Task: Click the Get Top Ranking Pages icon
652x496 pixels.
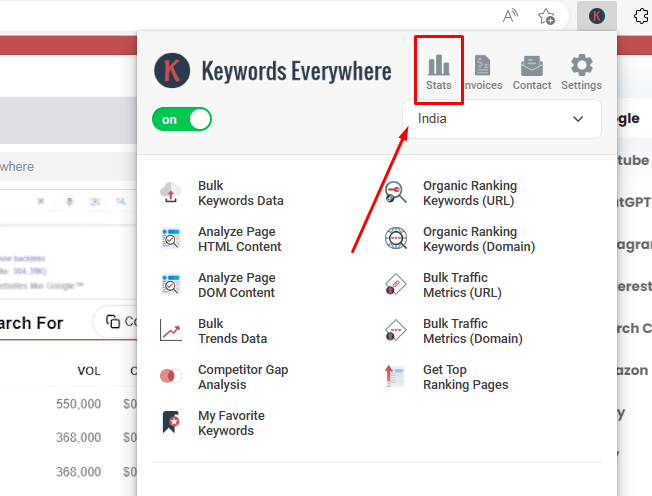Action: coord(394,376)
